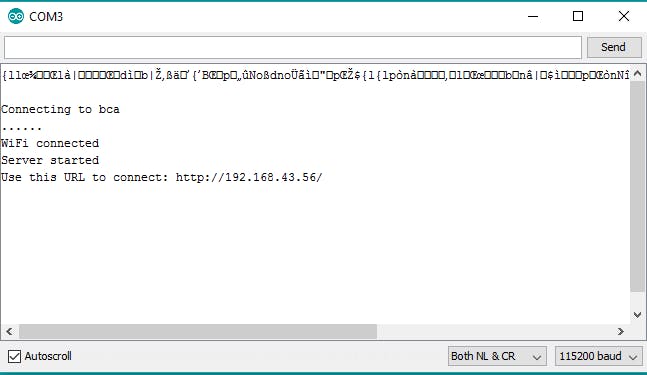647x375 pixels.
Task: Maximize the COM3 window
Action: [578, 17]
